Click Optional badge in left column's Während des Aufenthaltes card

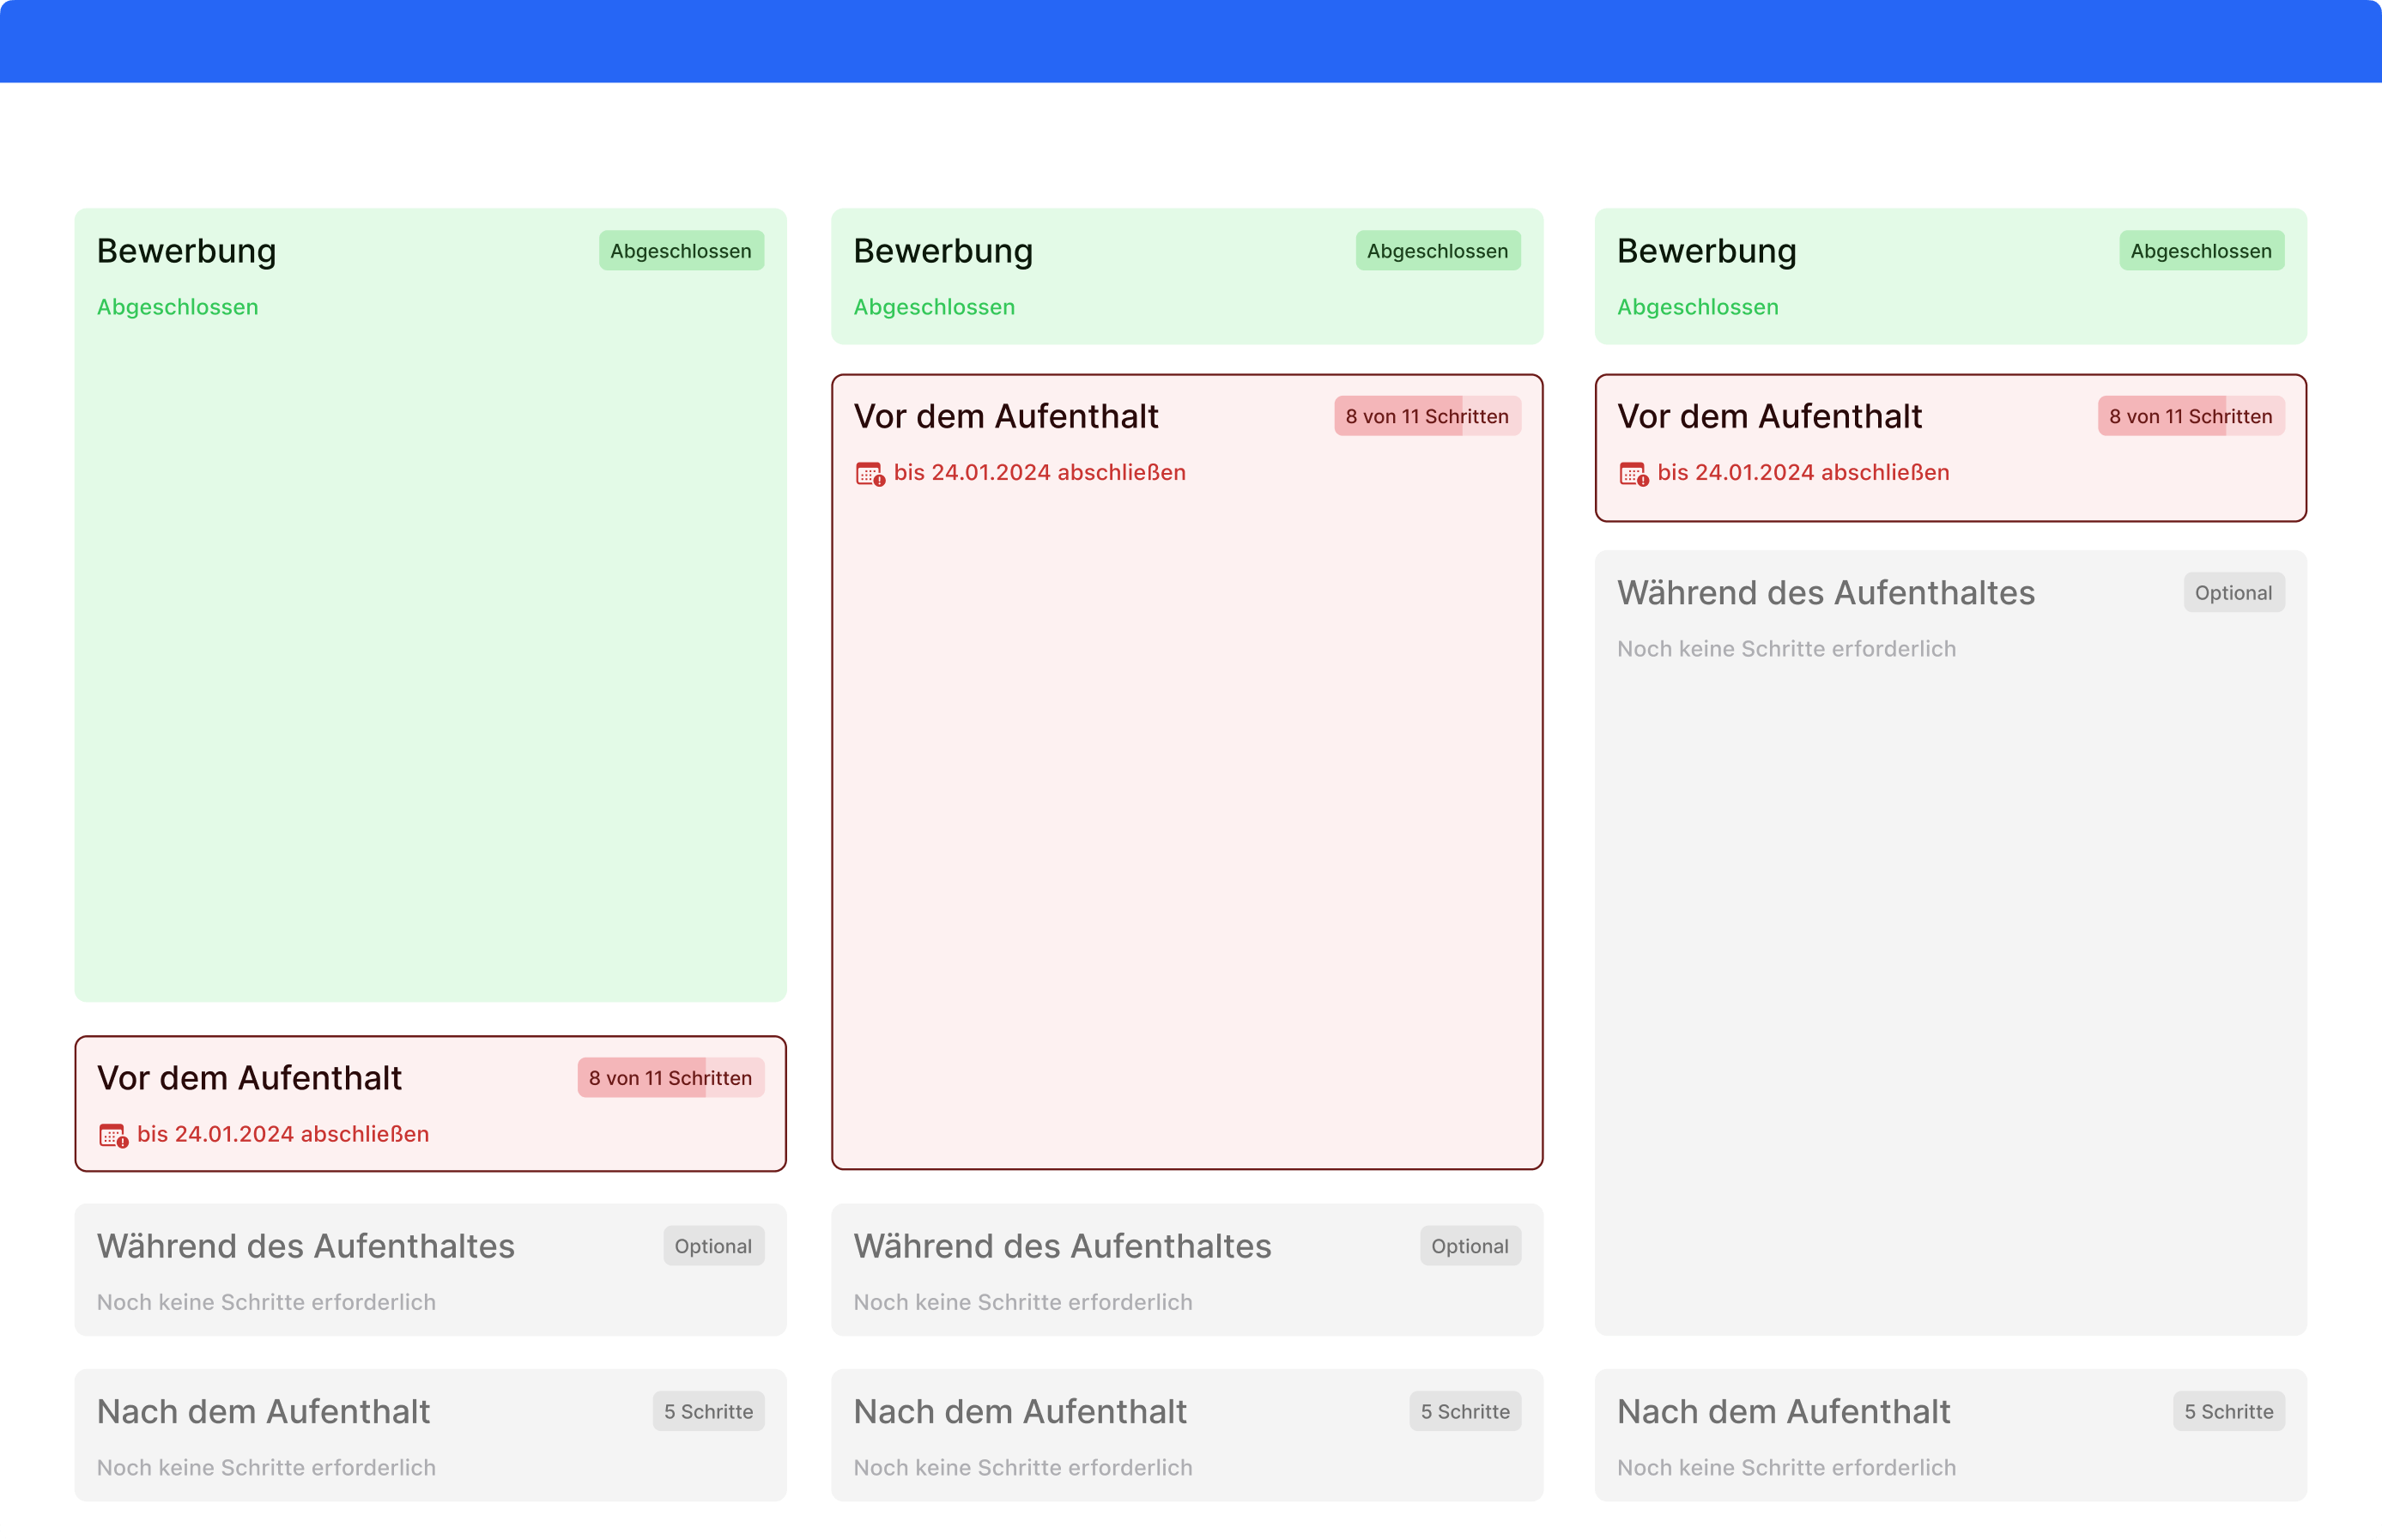(713, 1246)
